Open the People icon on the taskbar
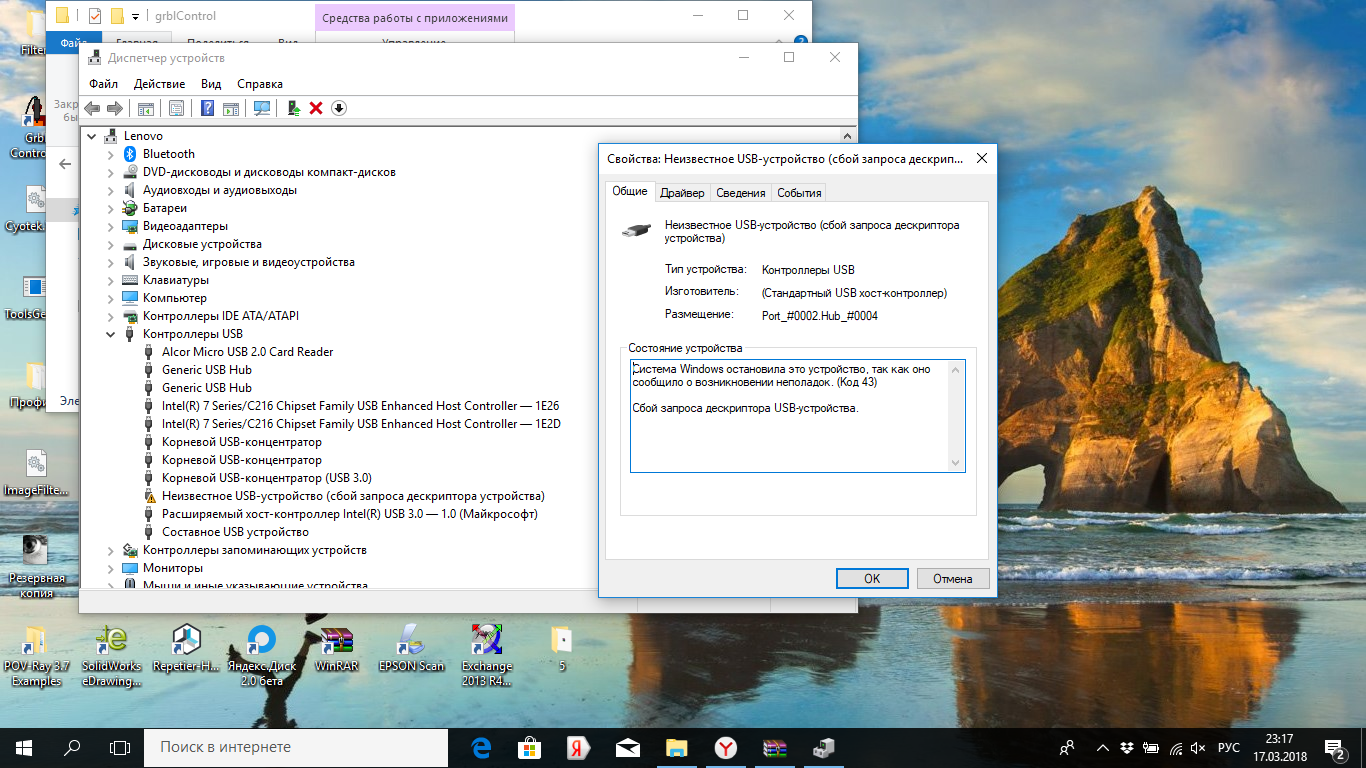Screen dimensions: 1366x768 pyautogui.click(x=1068, y=747)
